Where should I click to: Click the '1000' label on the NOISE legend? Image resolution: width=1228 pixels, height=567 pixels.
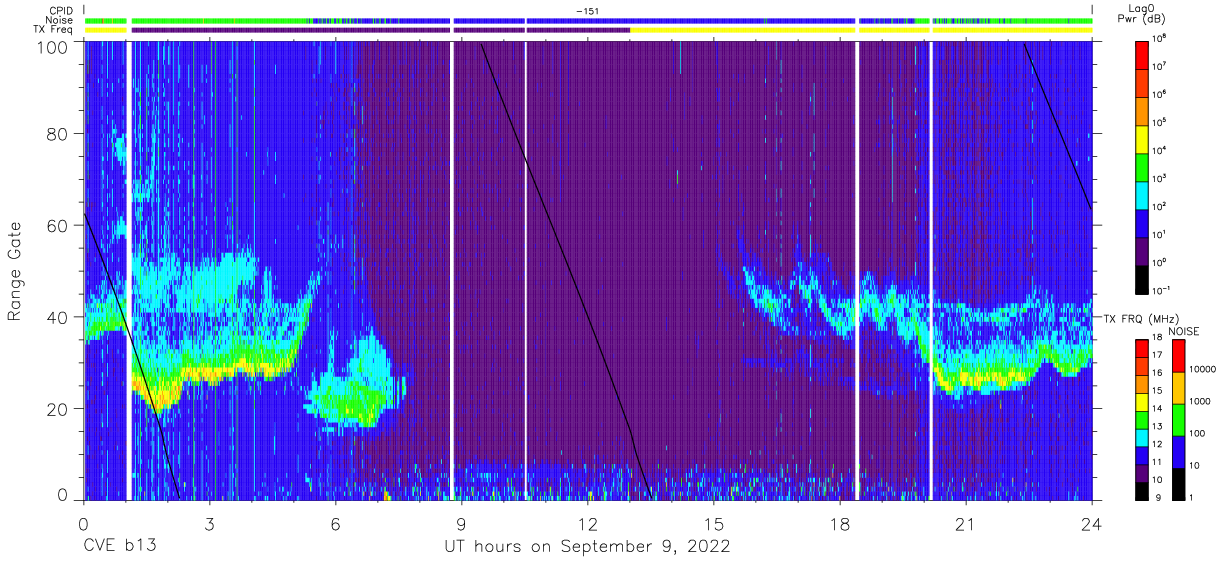[x=1202, y=401]
